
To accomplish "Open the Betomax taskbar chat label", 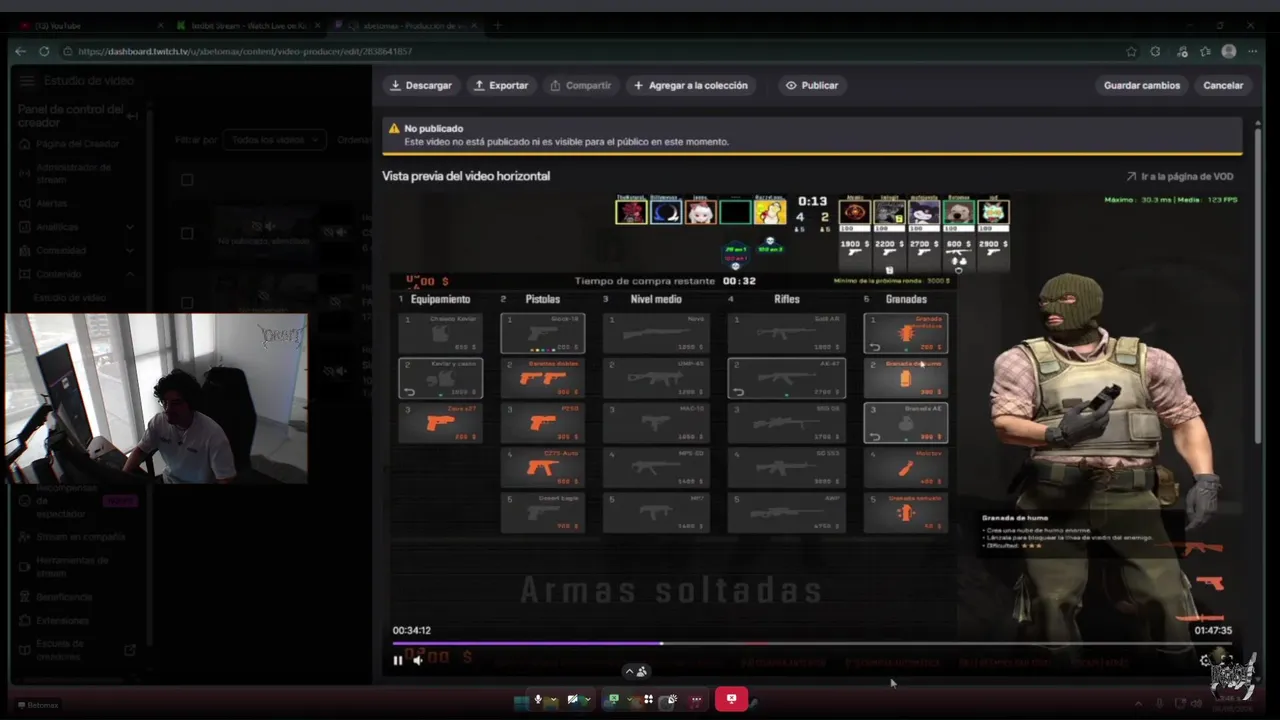I will (x=38, y=705).
